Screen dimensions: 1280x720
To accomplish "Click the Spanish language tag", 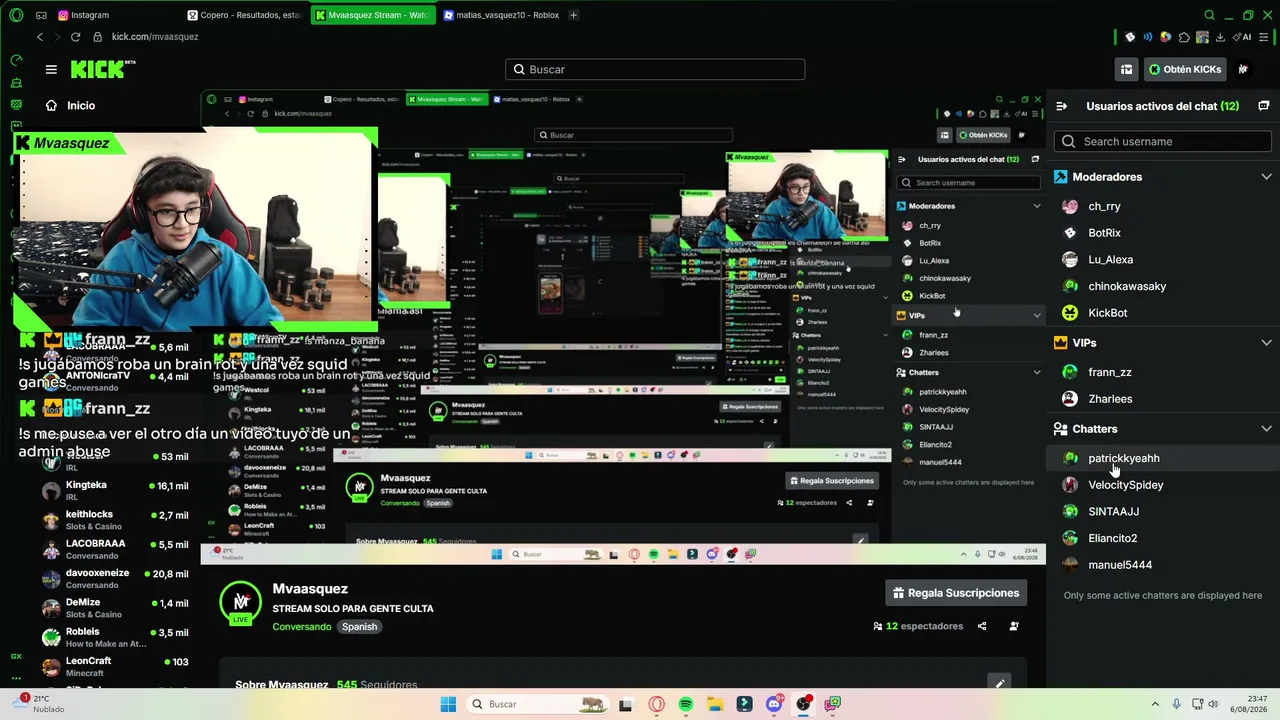I will tap(359, 627).
